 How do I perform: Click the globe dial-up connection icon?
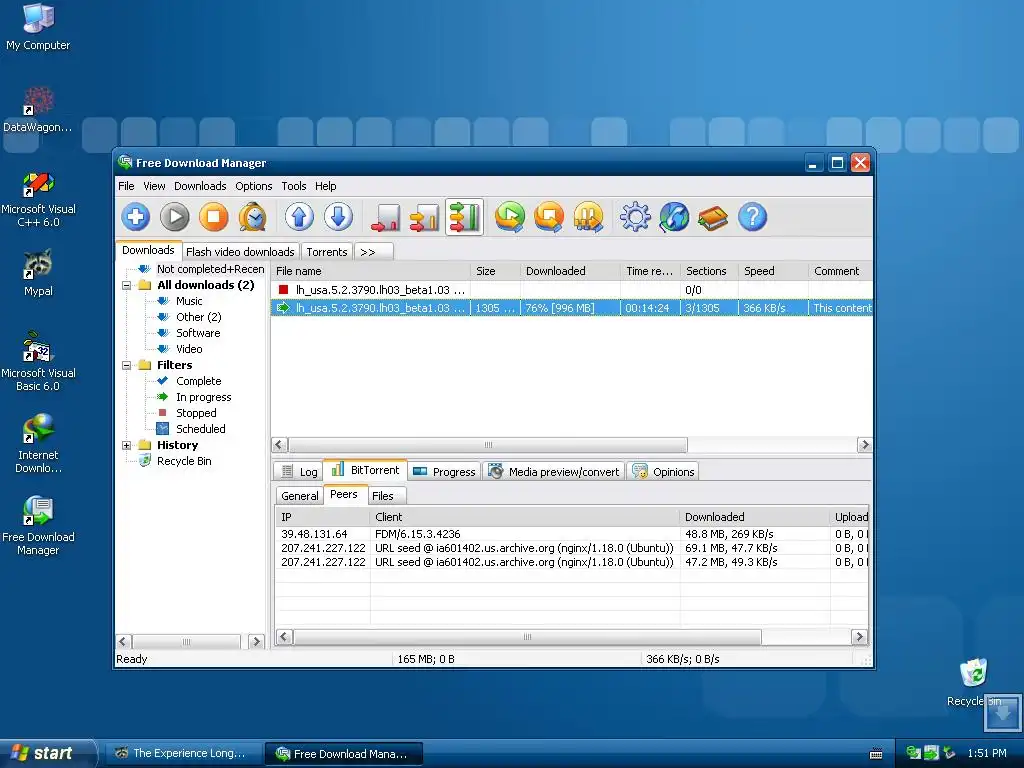(675, 217)
